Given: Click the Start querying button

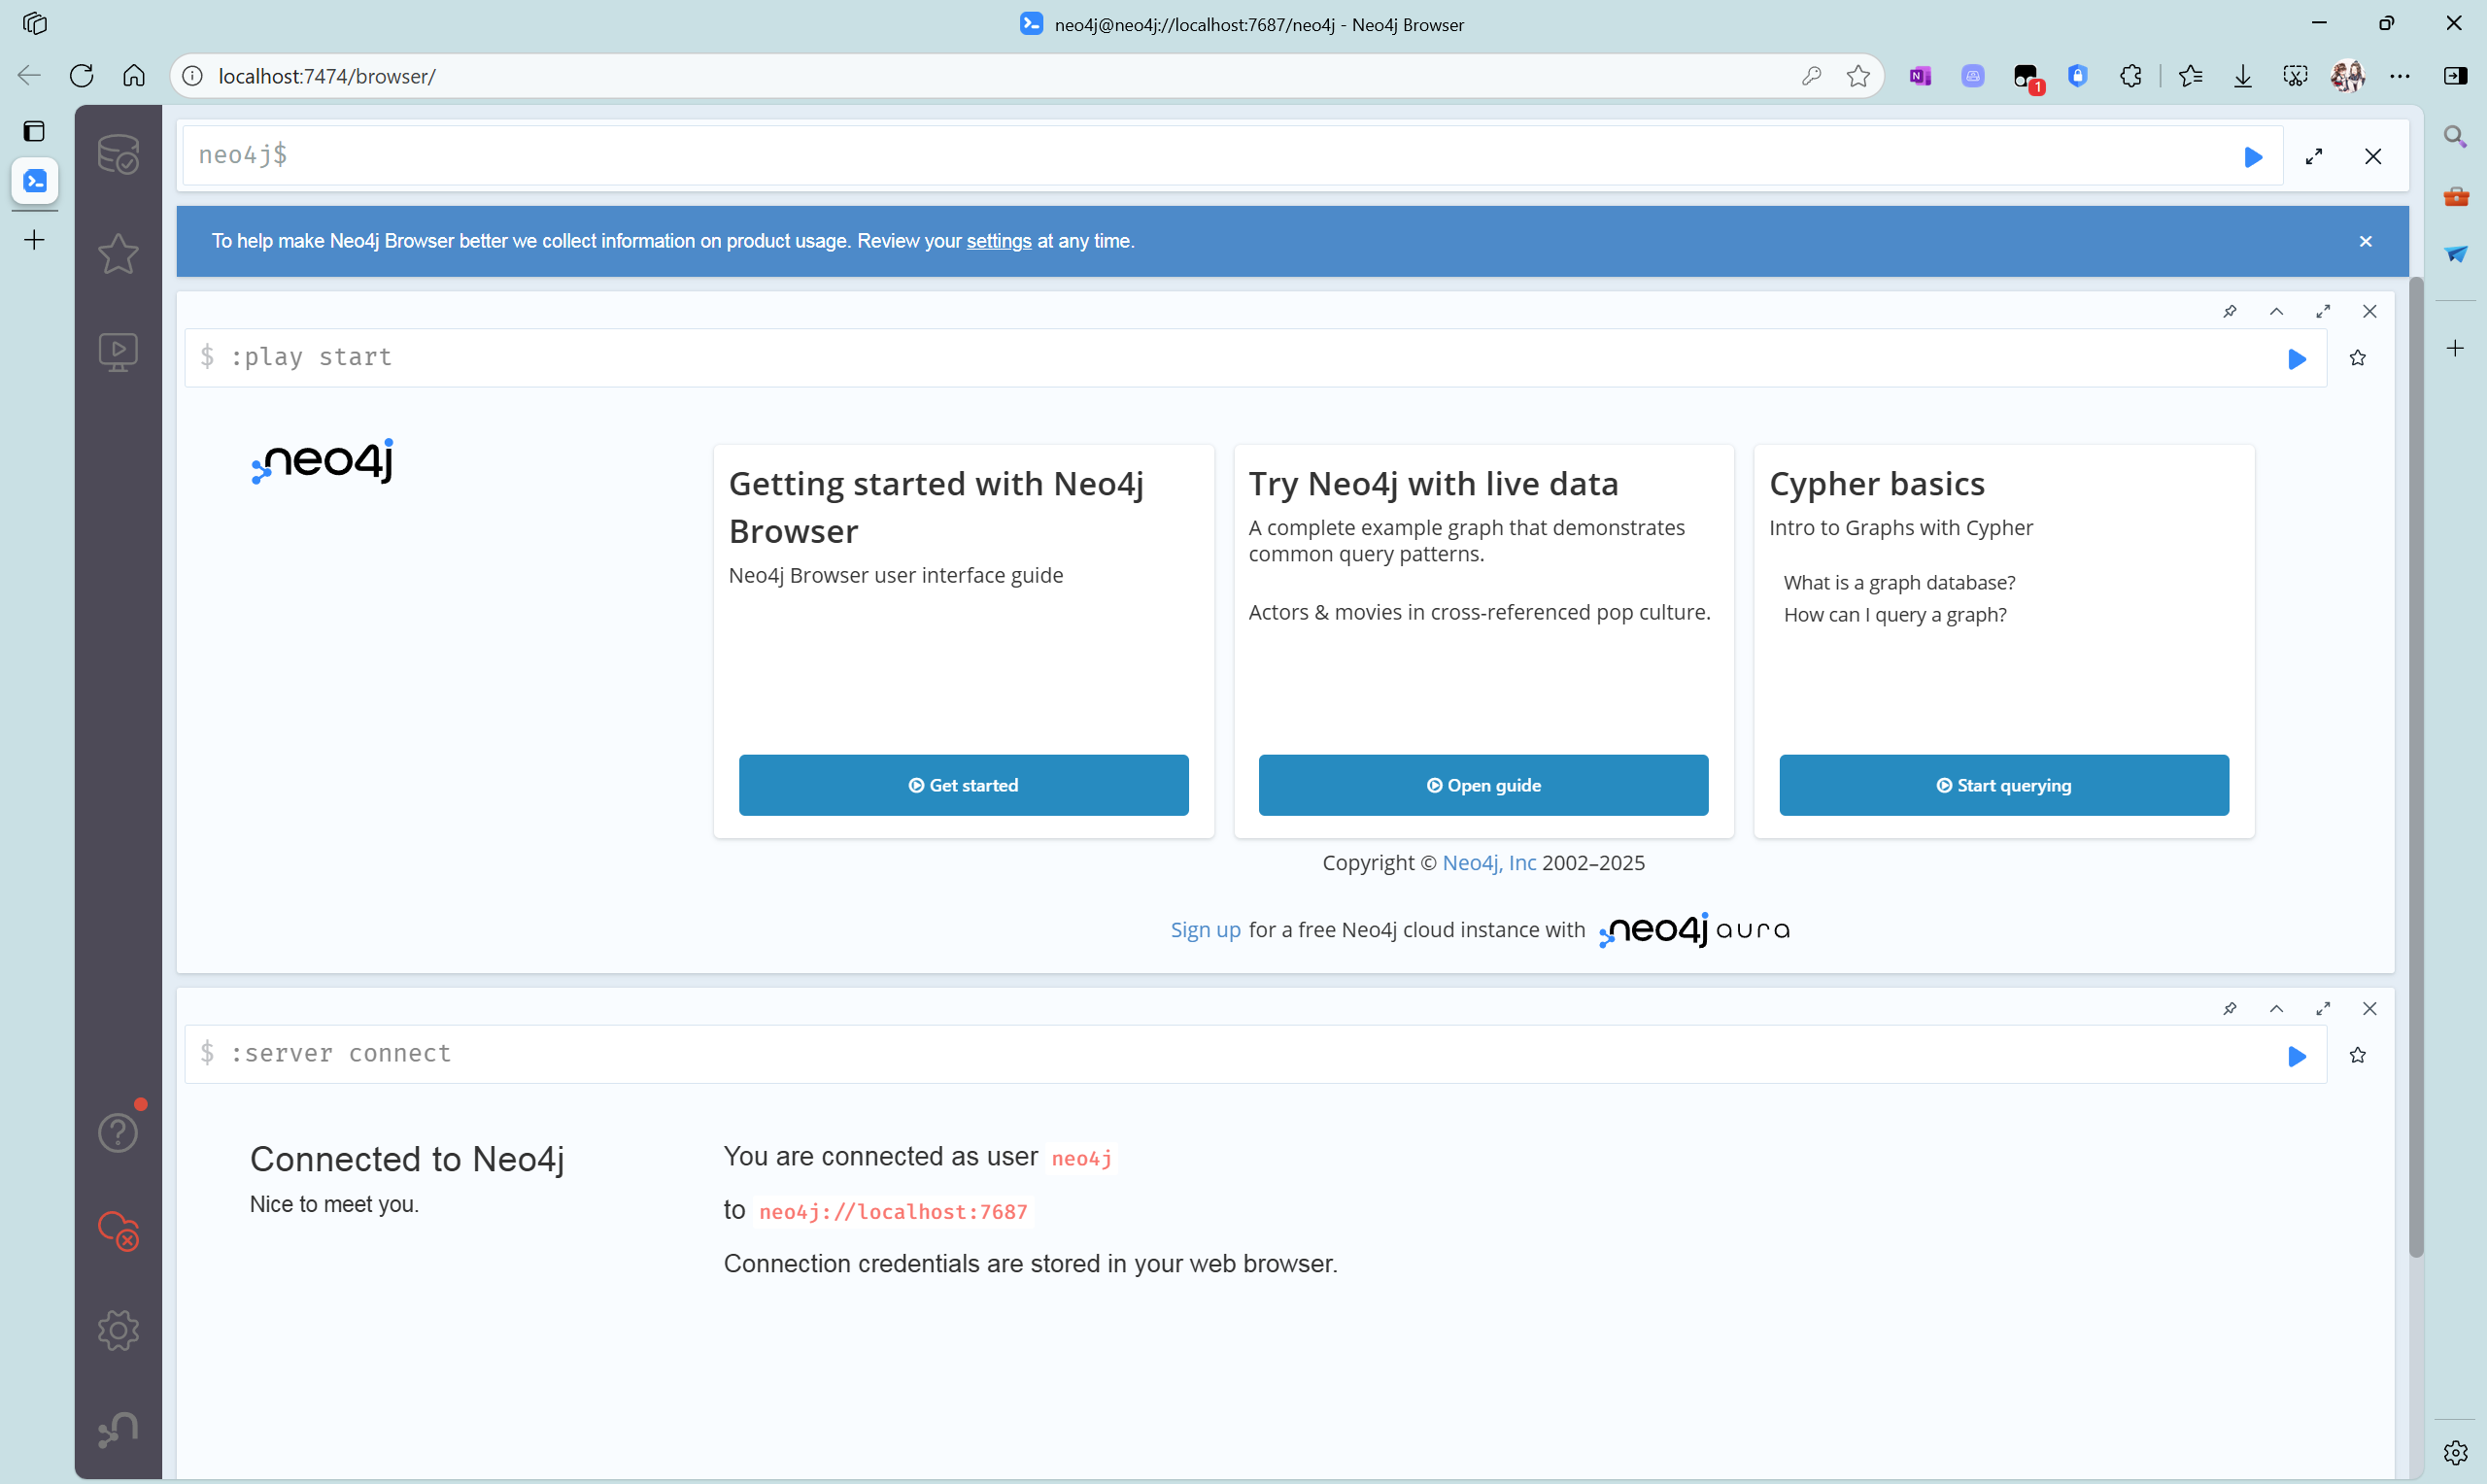Looking at the screenshot, I should click(x=2003, y=785).
